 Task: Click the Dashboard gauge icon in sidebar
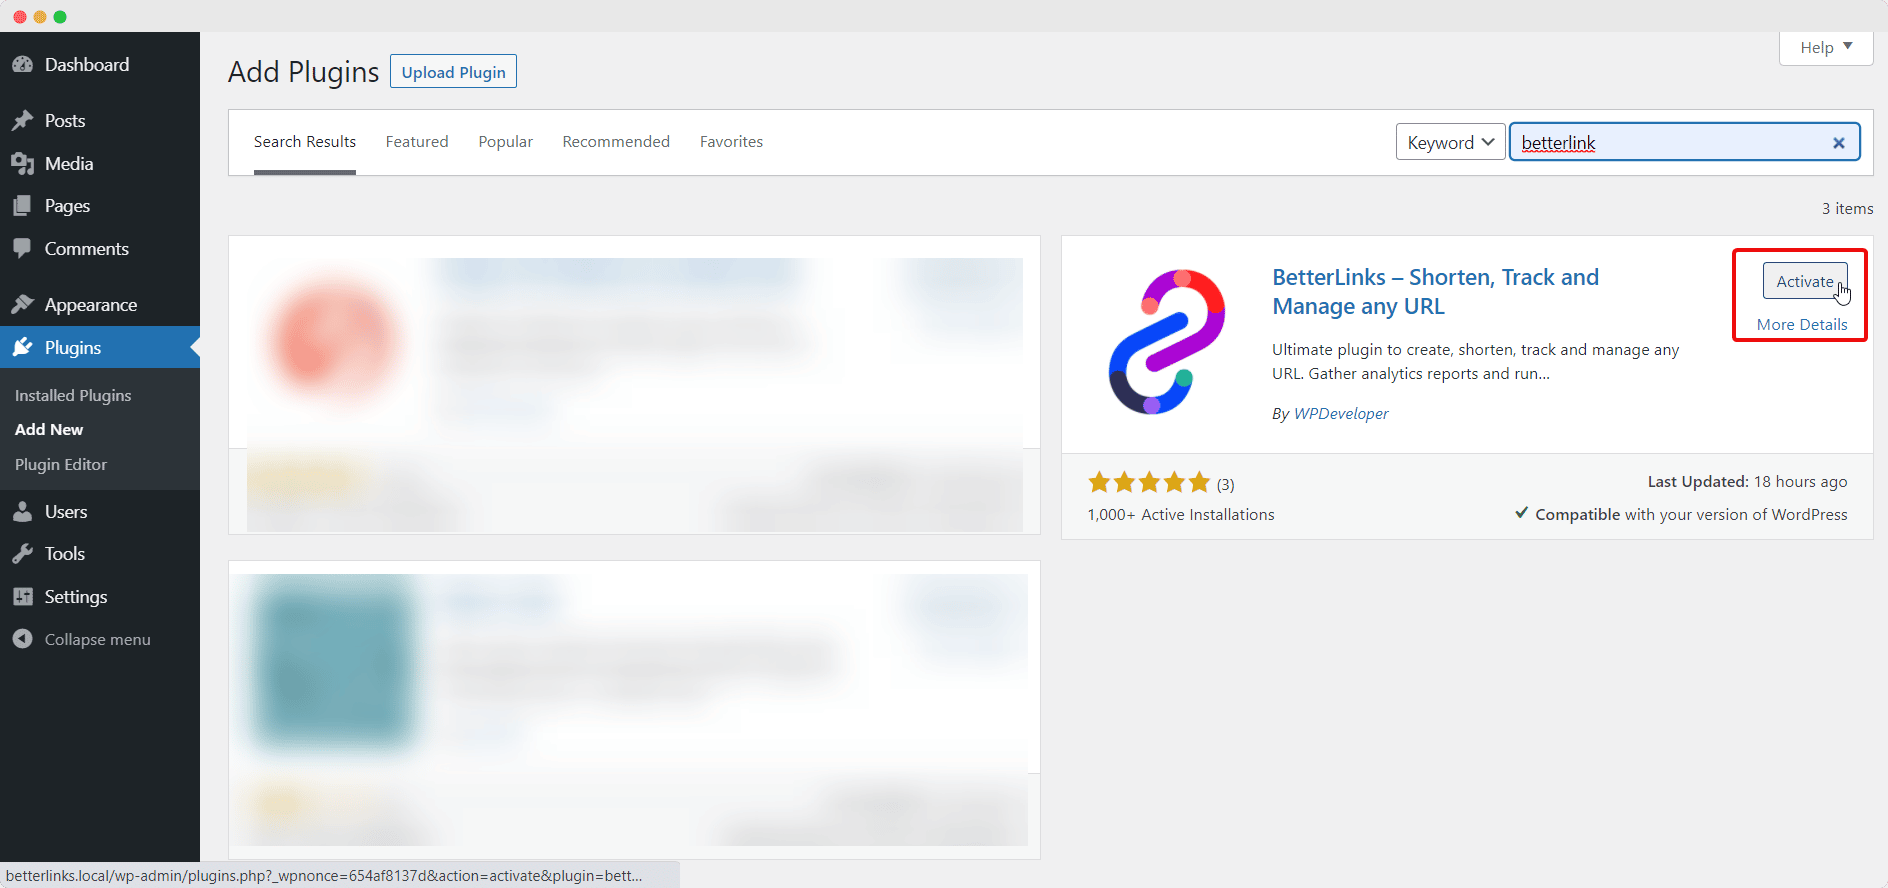(23, 65)
